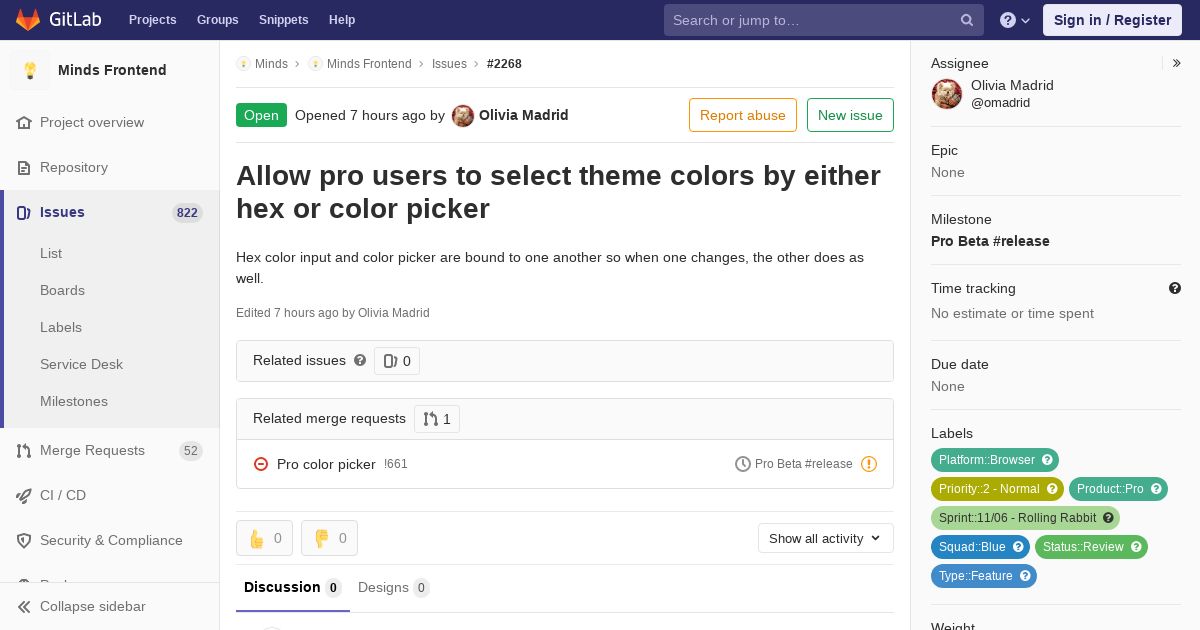
Task: Click Related issues help icon
Action: (360, 360)
